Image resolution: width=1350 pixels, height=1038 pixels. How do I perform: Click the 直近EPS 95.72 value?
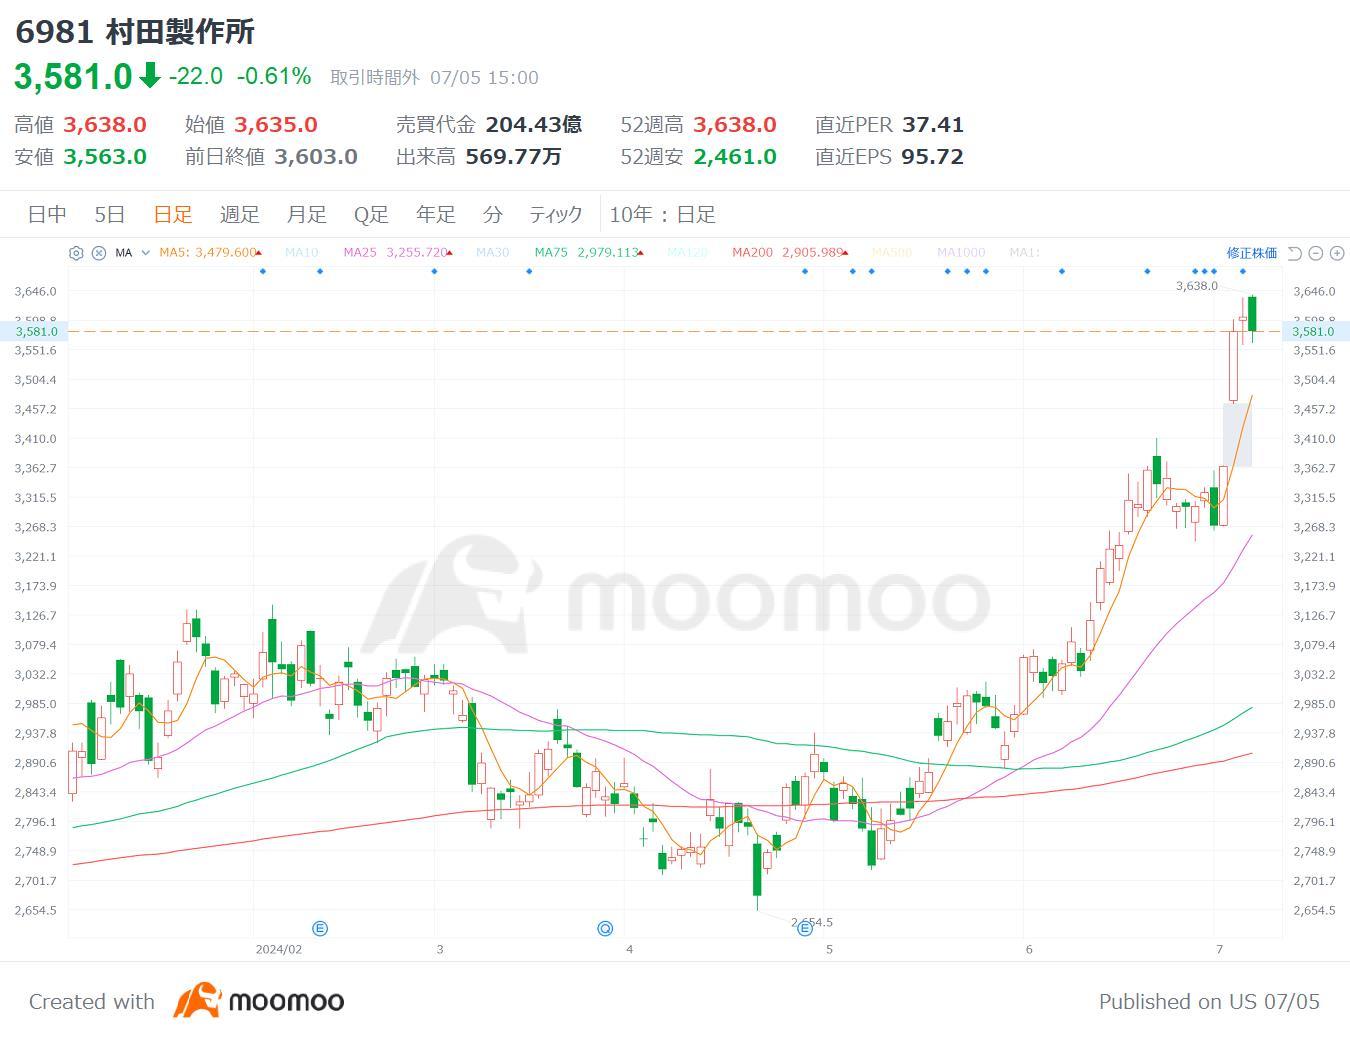coord(933,157)
